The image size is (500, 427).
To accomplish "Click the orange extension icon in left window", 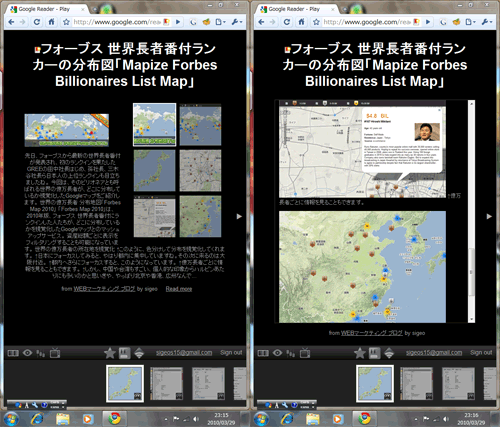I will coord(206,22).
